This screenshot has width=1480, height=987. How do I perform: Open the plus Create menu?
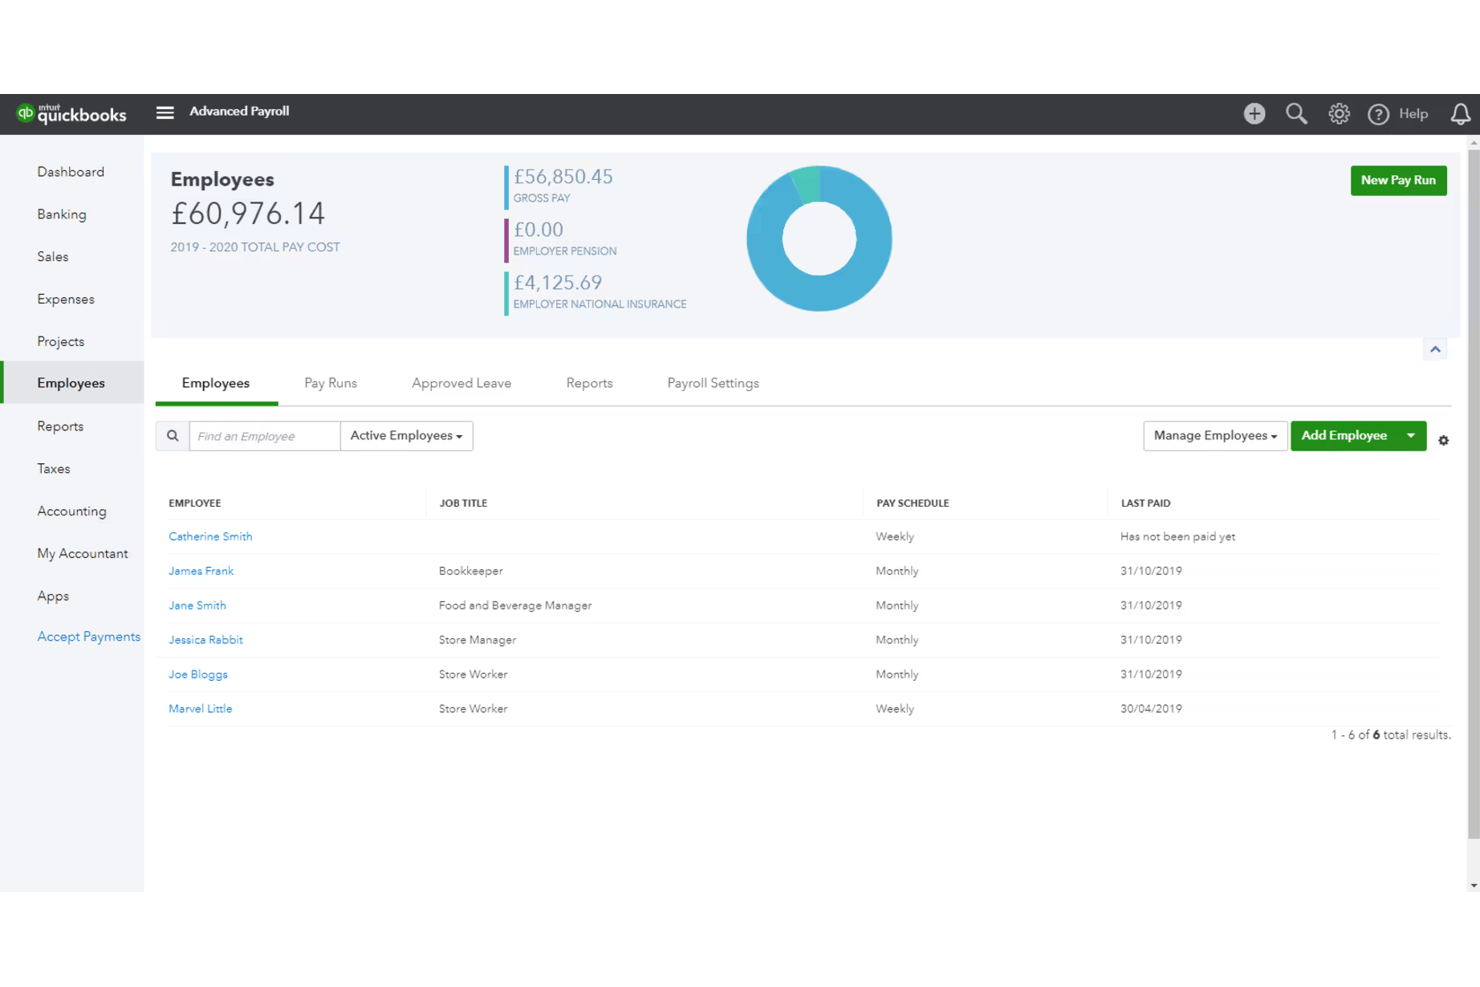tap(1254, 113)
